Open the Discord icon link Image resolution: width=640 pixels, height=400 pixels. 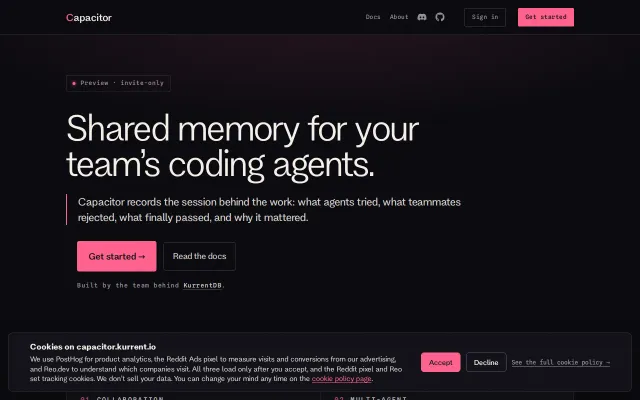coord(422,17)
